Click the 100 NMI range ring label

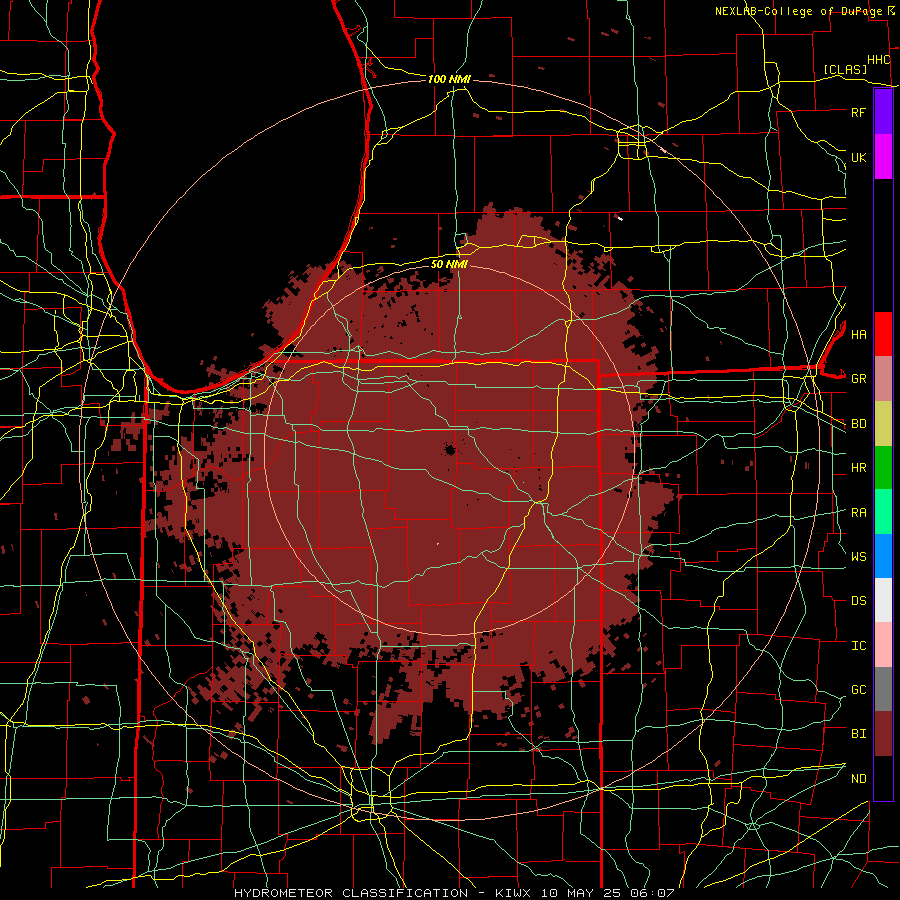tap(449, 79)
